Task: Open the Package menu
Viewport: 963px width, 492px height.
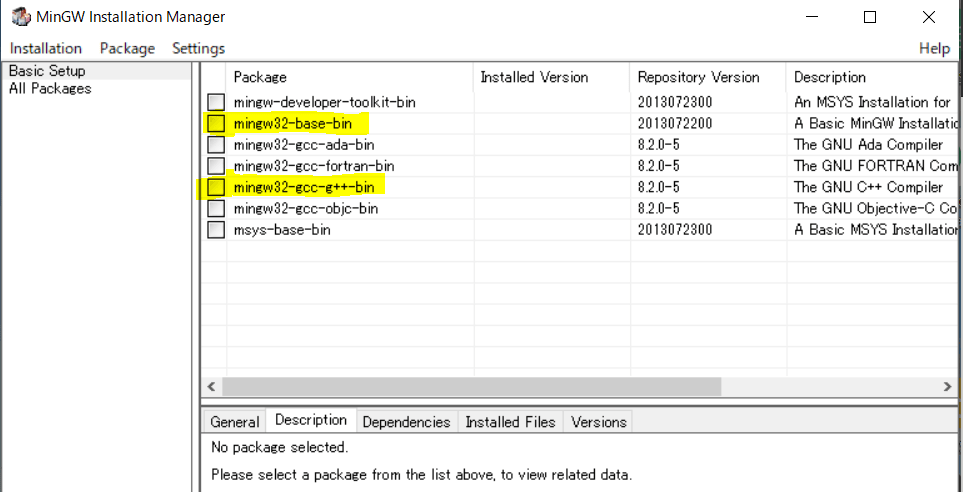Action: point(128,49)
